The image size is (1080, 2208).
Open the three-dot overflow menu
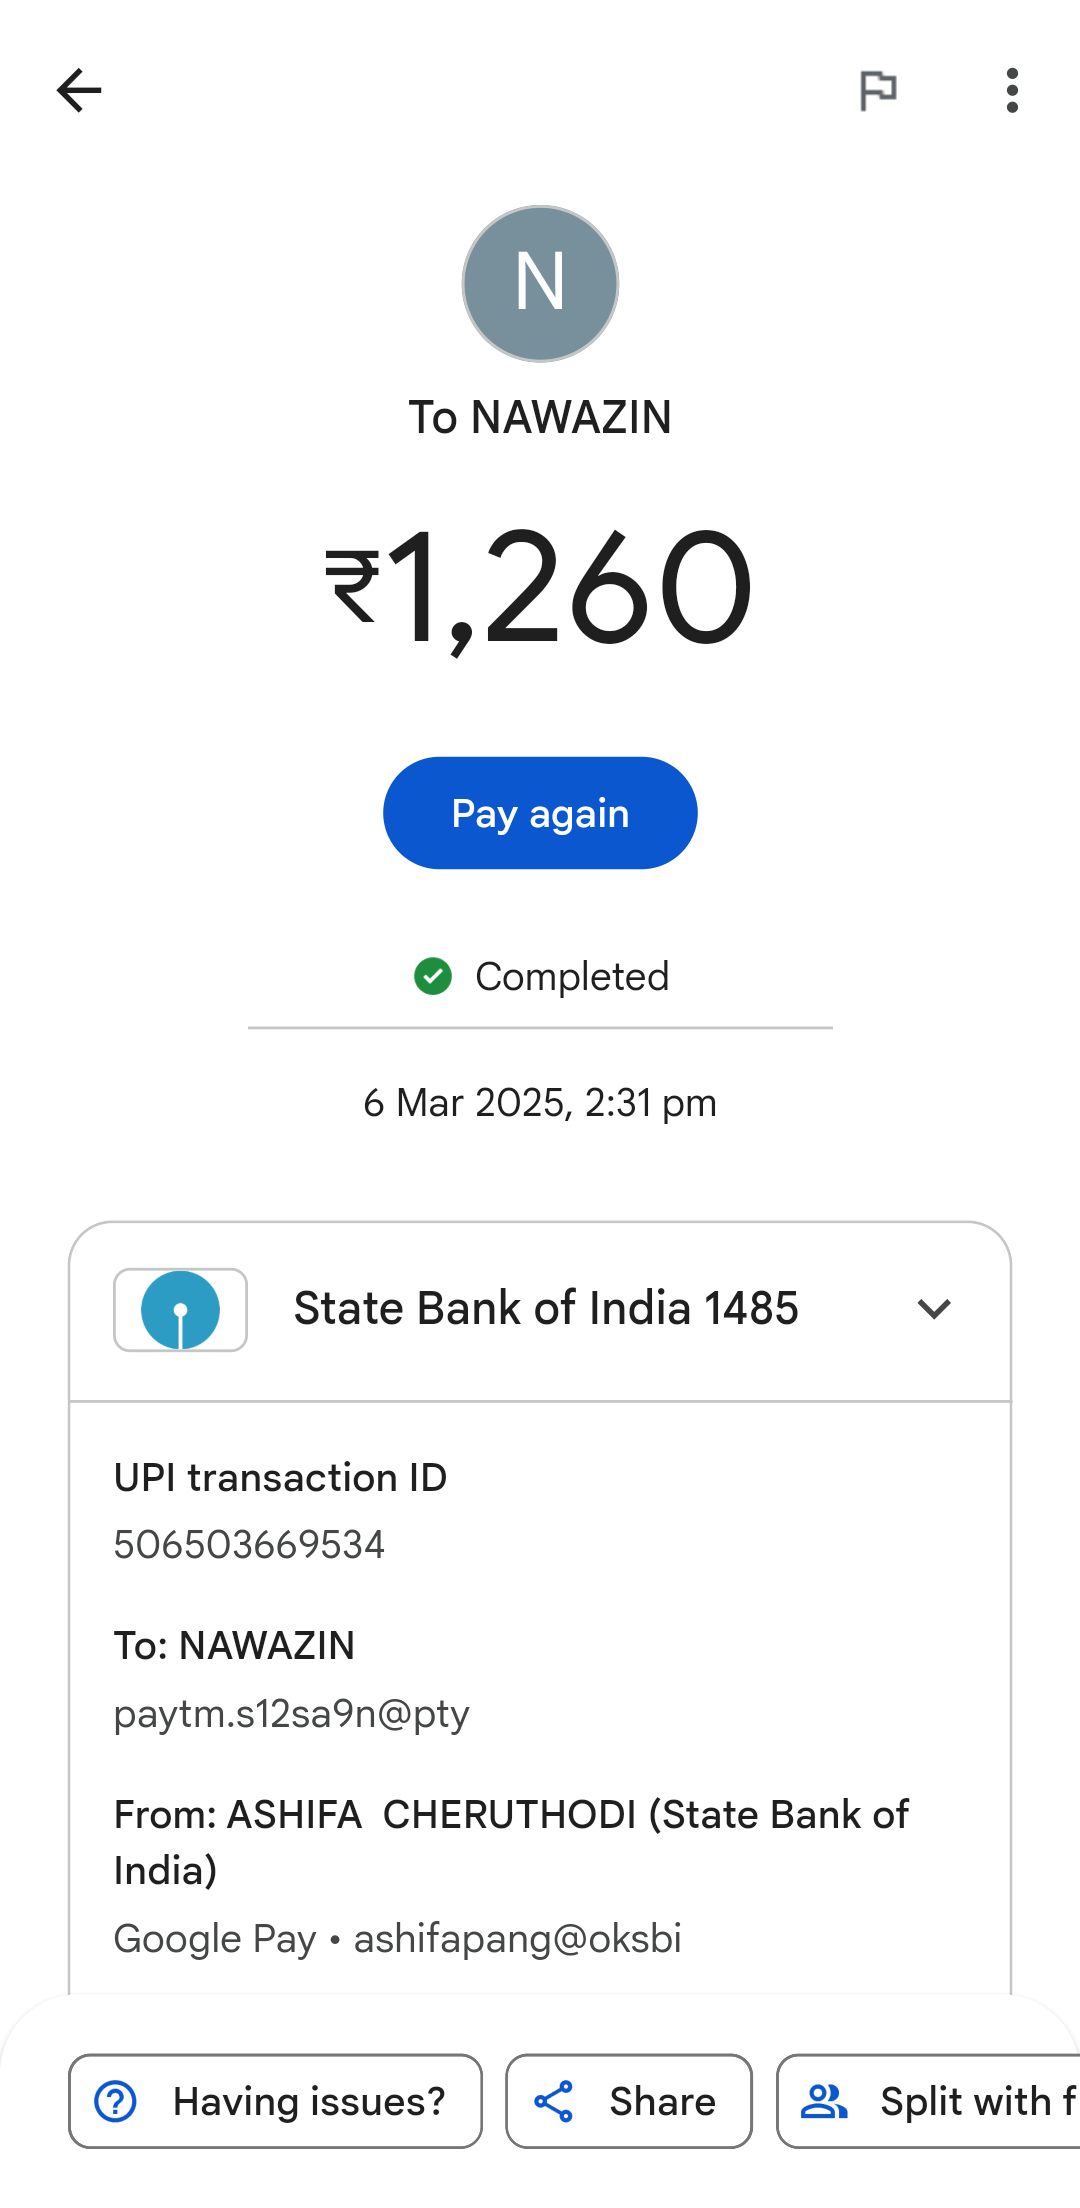[x=1012, y=91]
